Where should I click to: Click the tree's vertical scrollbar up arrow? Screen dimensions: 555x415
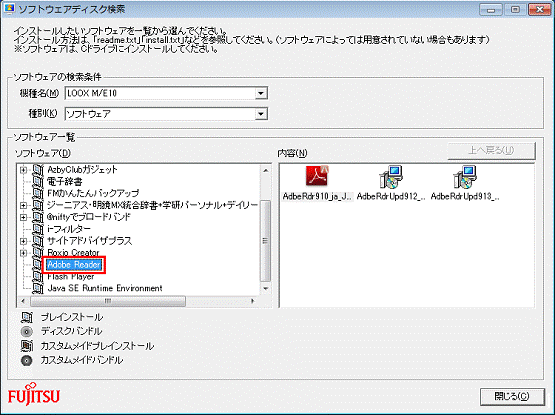(265, 170)
